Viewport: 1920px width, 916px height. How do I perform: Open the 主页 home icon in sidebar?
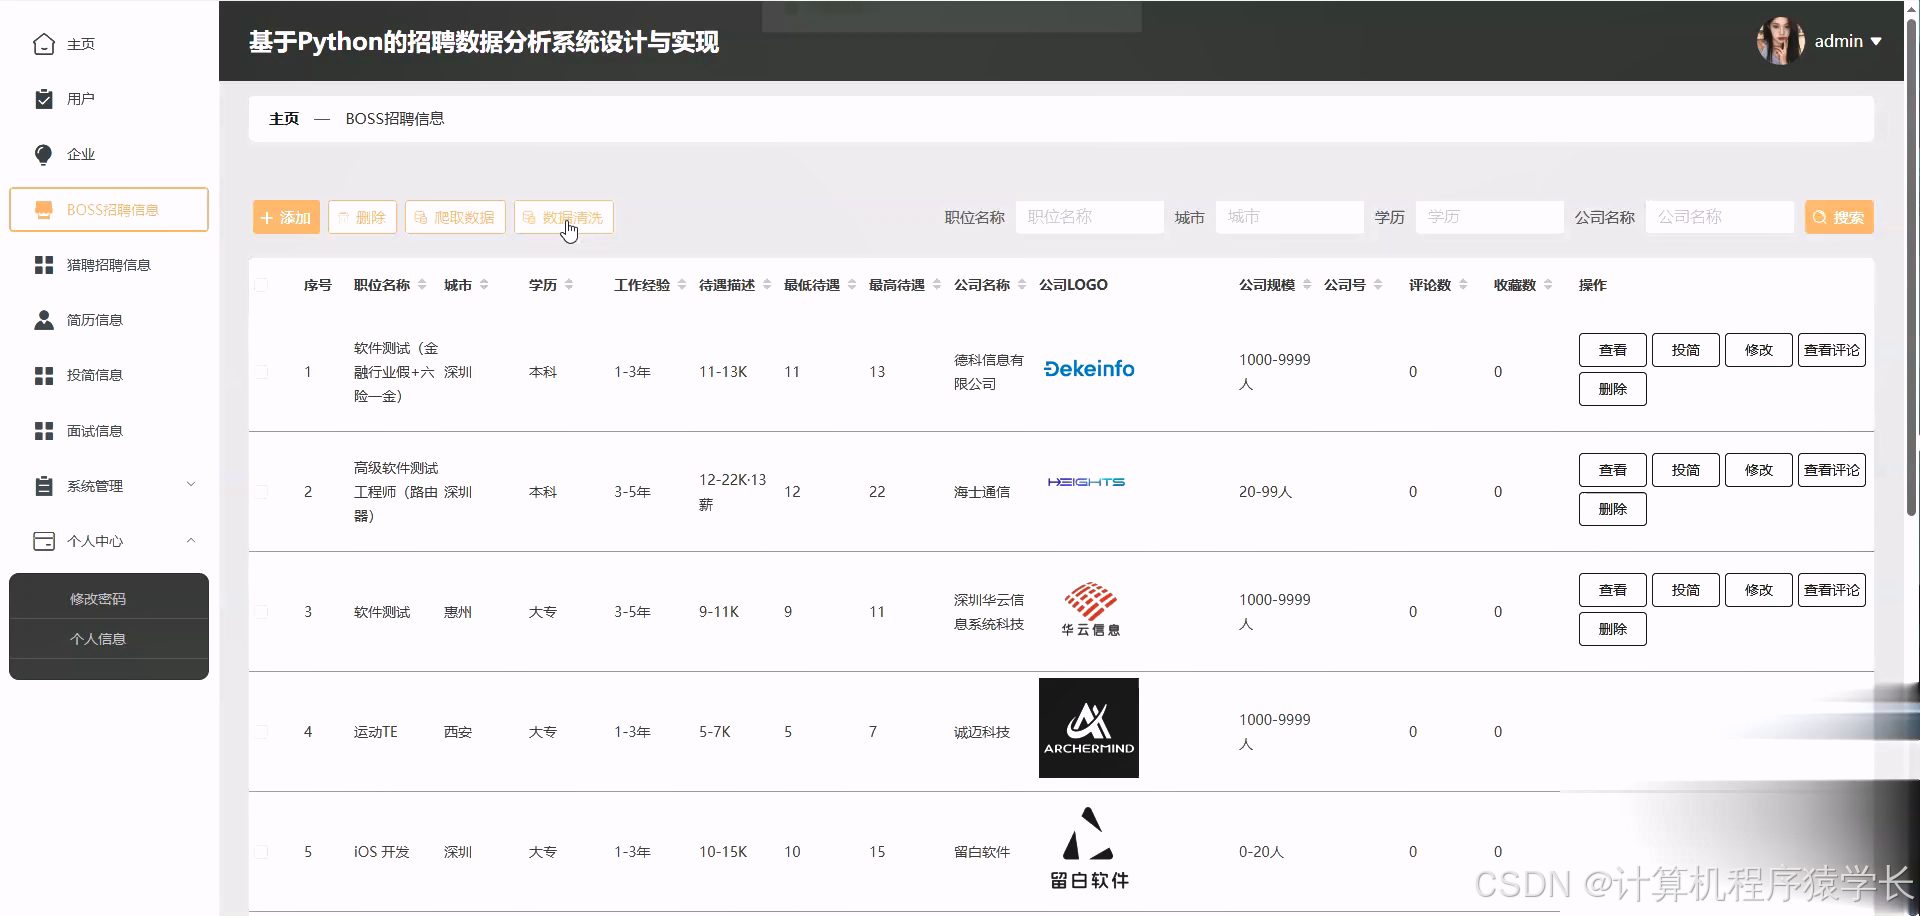(x=44, y=44)
